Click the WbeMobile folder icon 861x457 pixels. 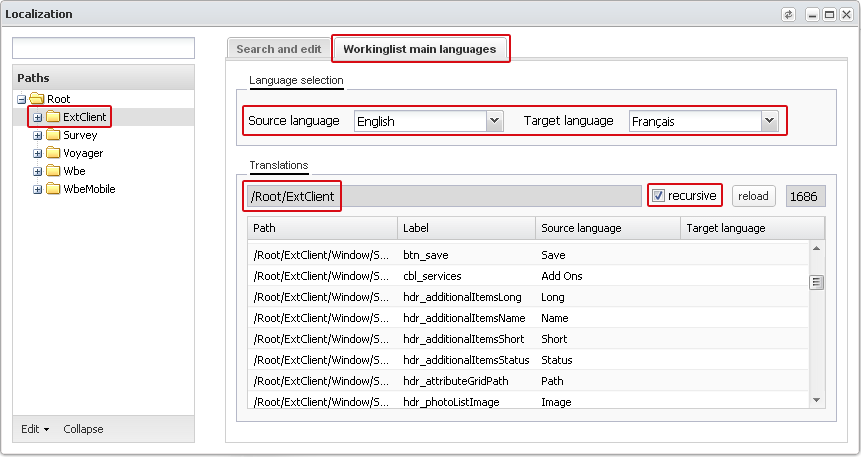(x=53, y=189)
